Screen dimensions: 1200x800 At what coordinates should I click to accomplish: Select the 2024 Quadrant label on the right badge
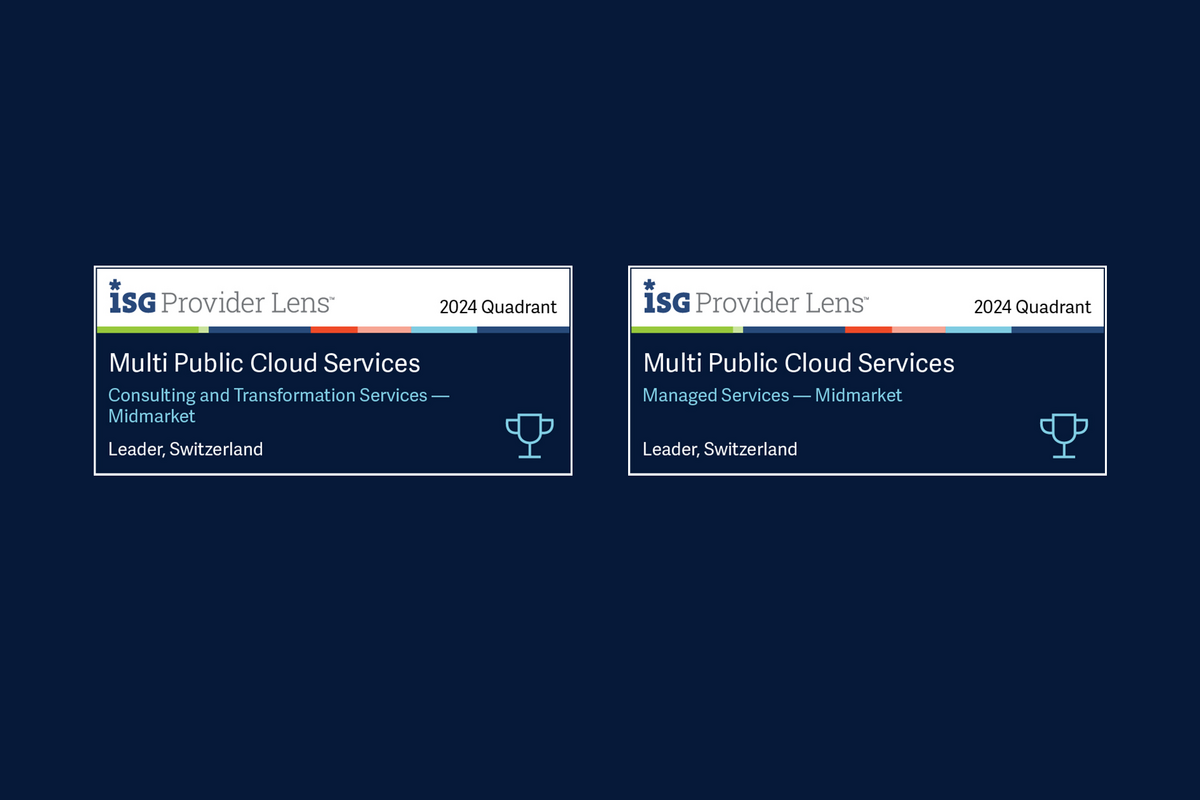click(1032, 308)
